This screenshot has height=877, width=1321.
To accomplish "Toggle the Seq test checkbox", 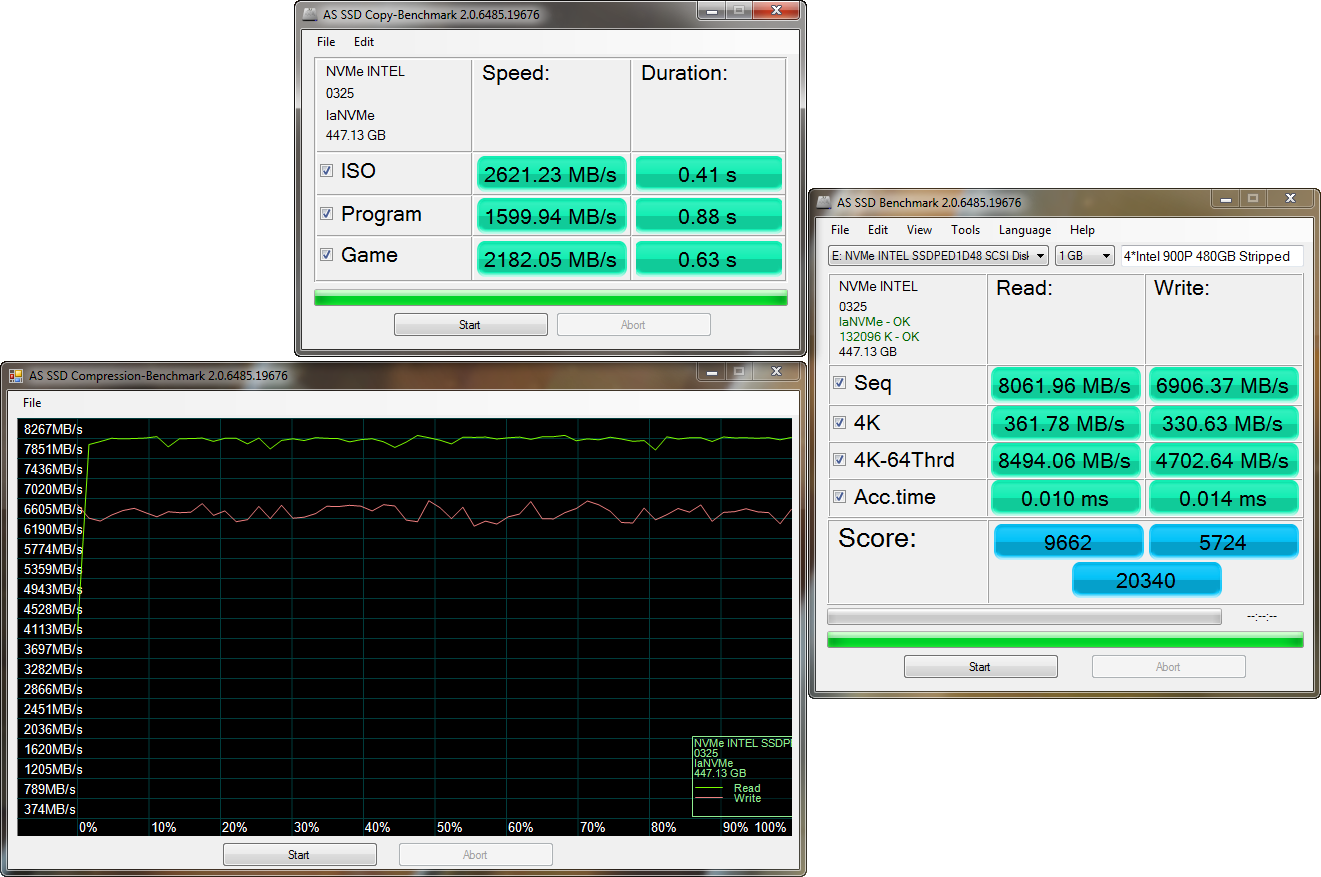I will [x=840, y=383].
